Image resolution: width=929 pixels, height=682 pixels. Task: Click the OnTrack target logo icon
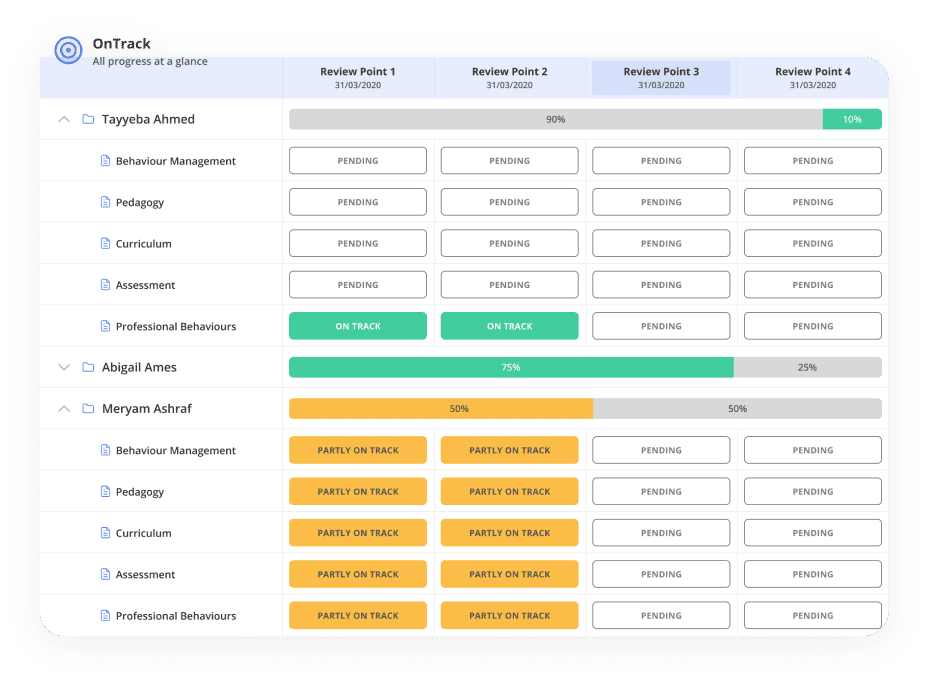click(x=69, y=50)
